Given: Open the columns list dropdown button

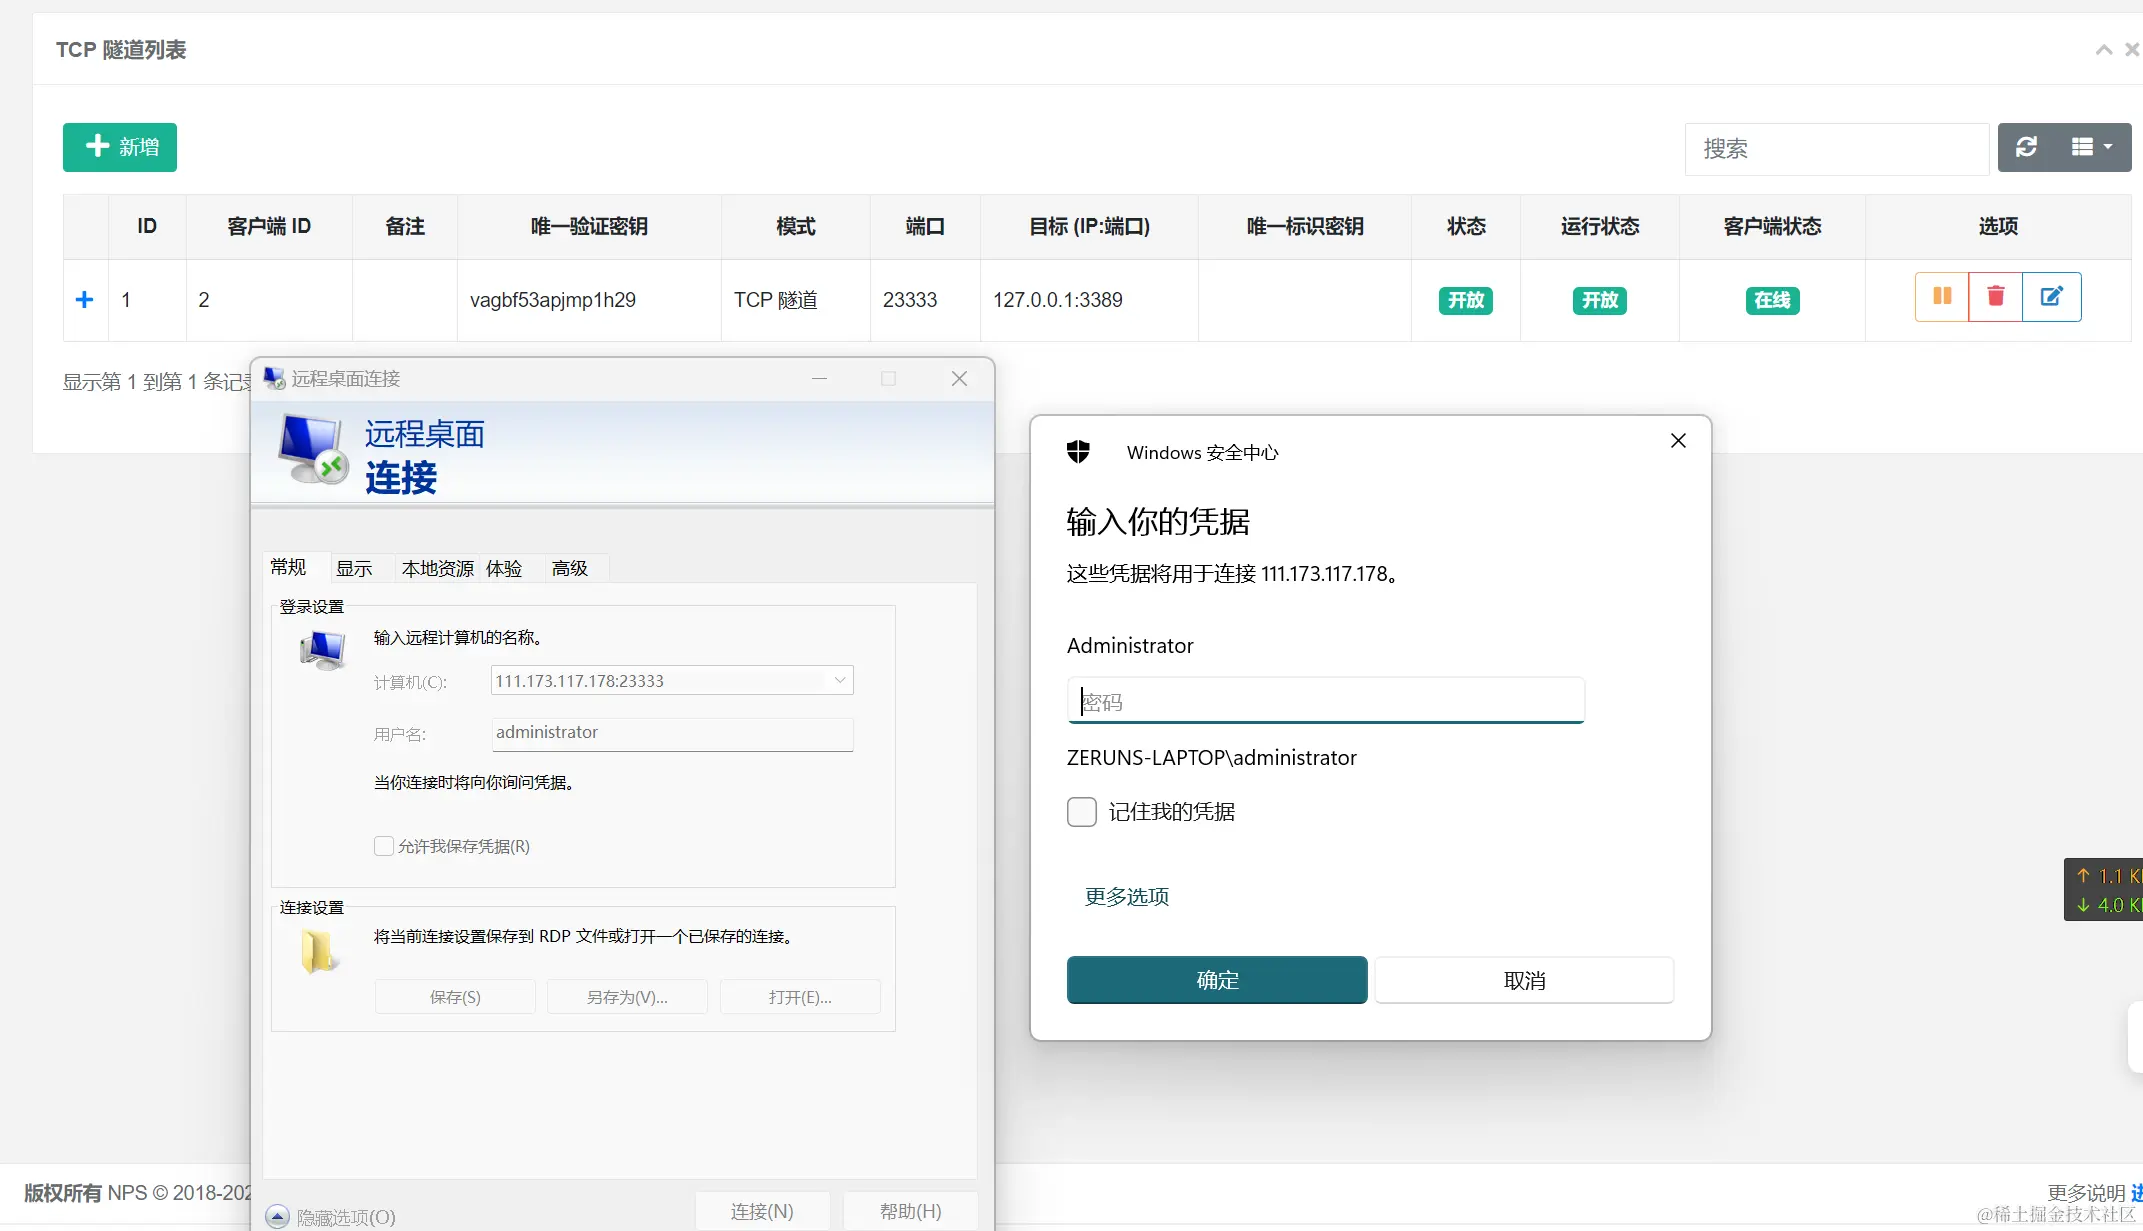Looking at the screenshot, I should (x=2092, y=148).
